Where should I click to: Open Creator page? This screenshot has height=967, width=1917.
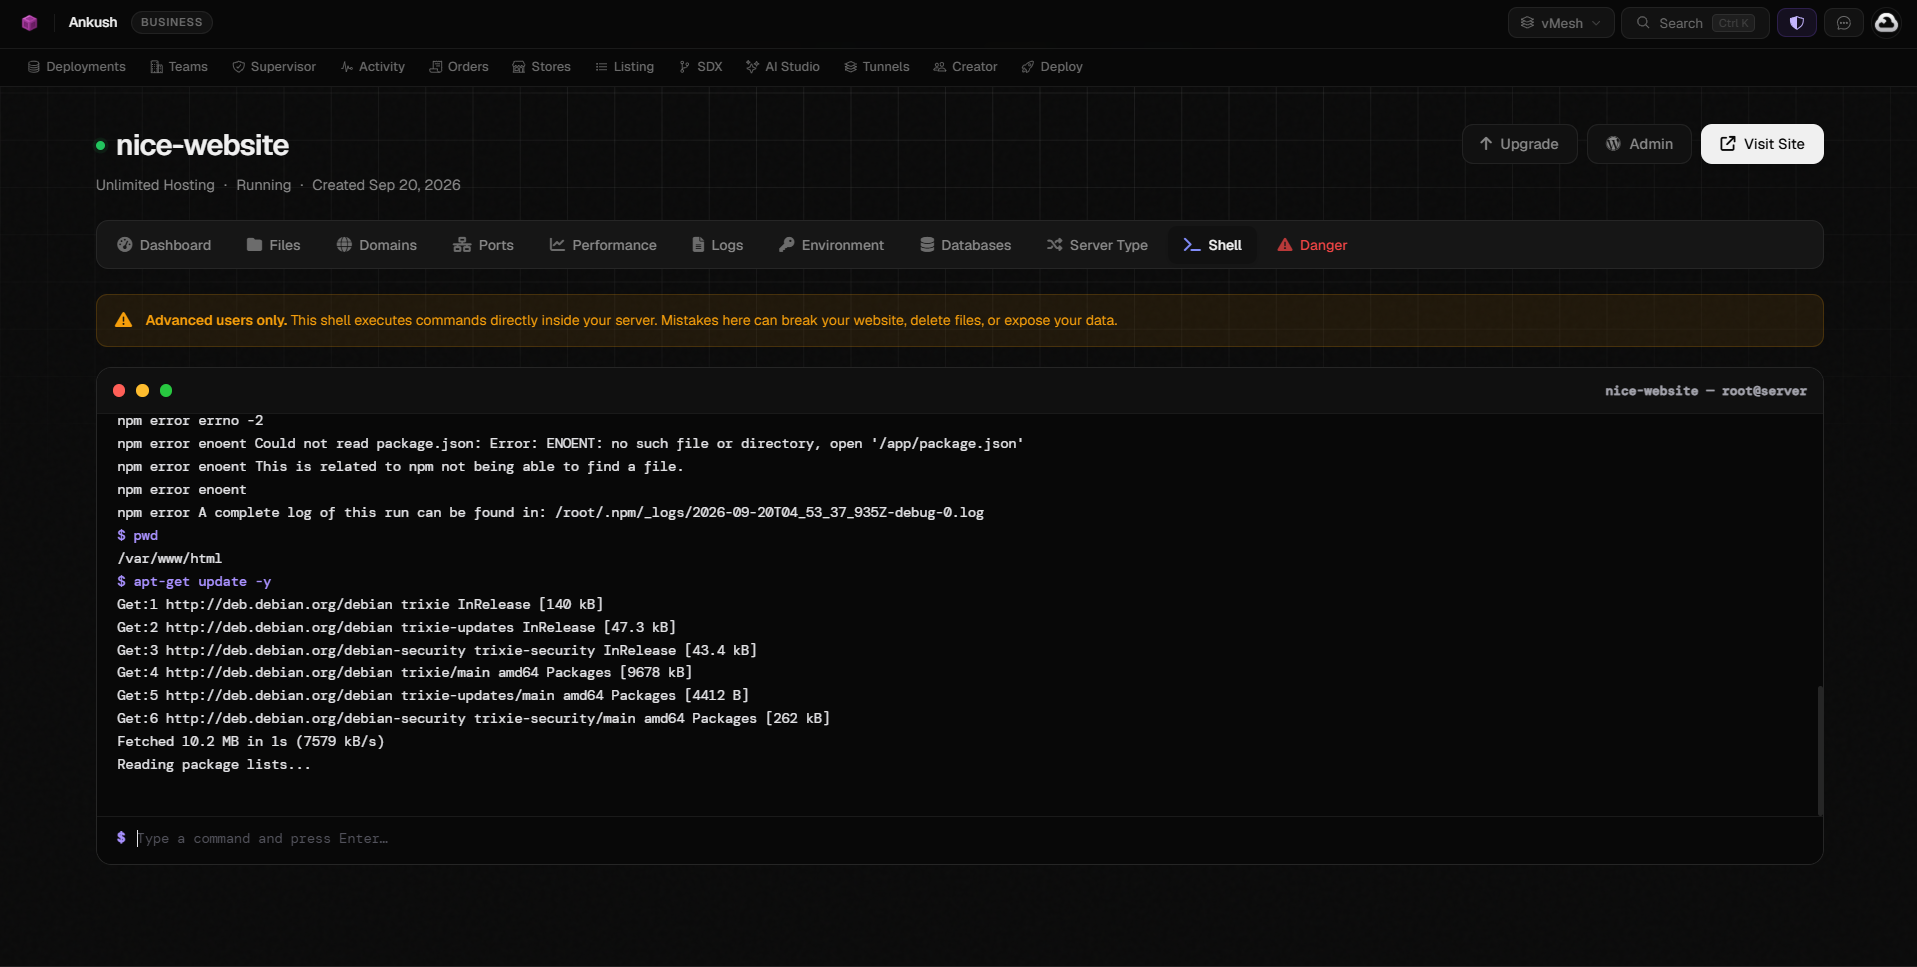(x=966, y=67)
